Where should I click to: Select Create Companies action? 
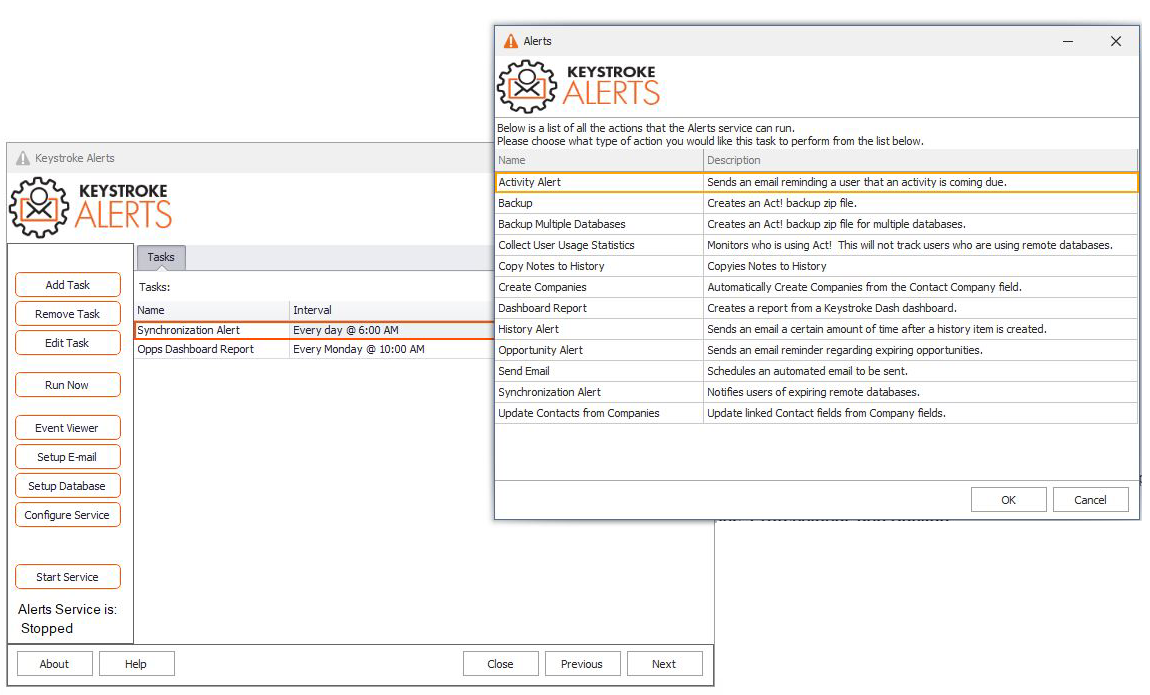click(817, 287)
